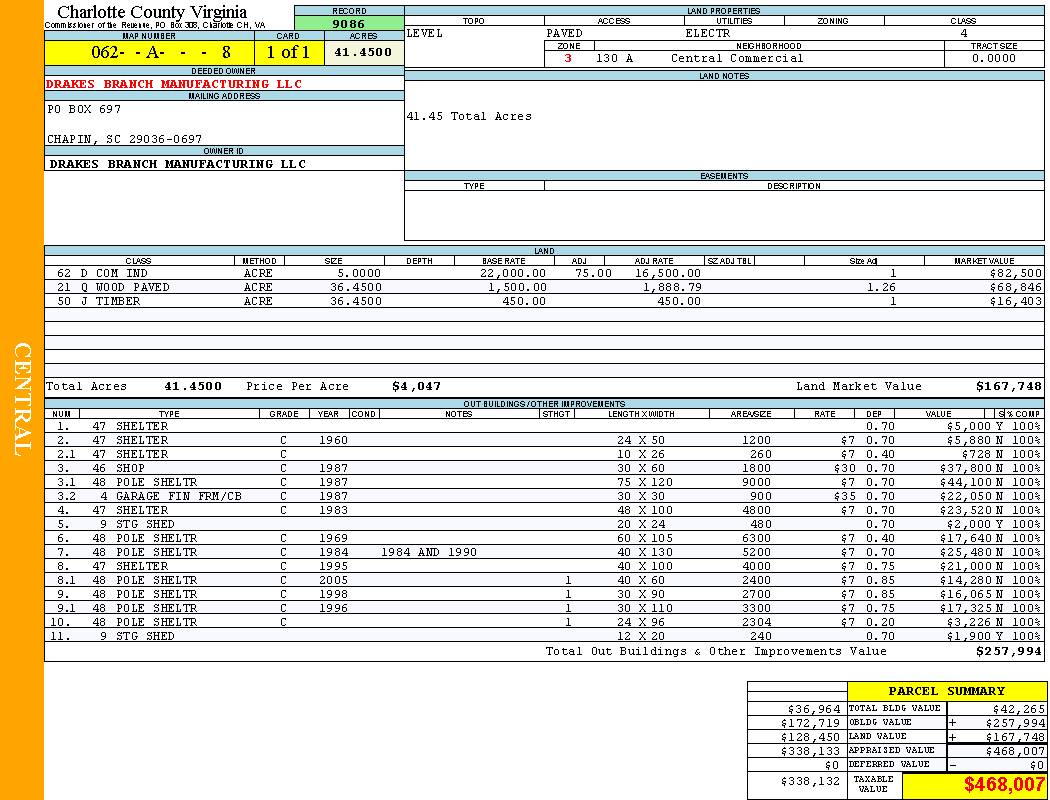
Task: Select the 50 J TIMBER land row
Action: (x=544, y=301)
